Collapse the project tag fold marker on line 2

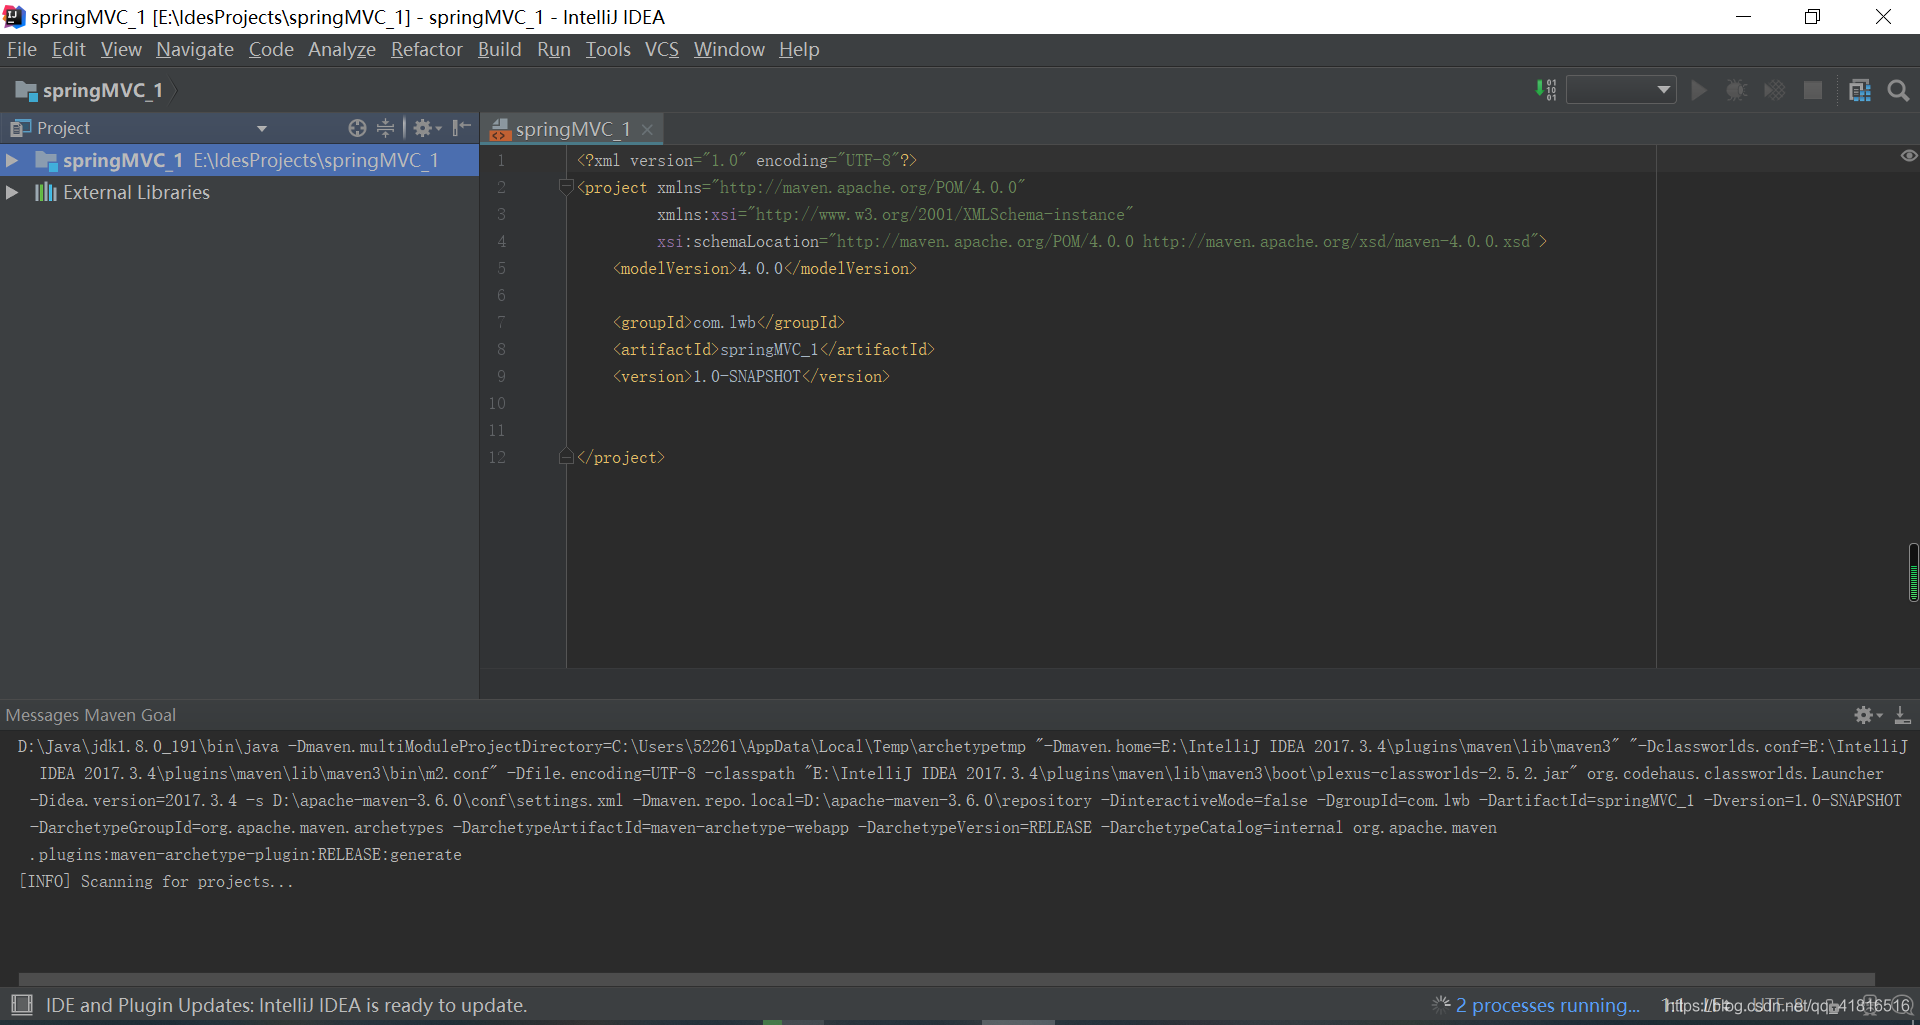[x=566, y=187]
